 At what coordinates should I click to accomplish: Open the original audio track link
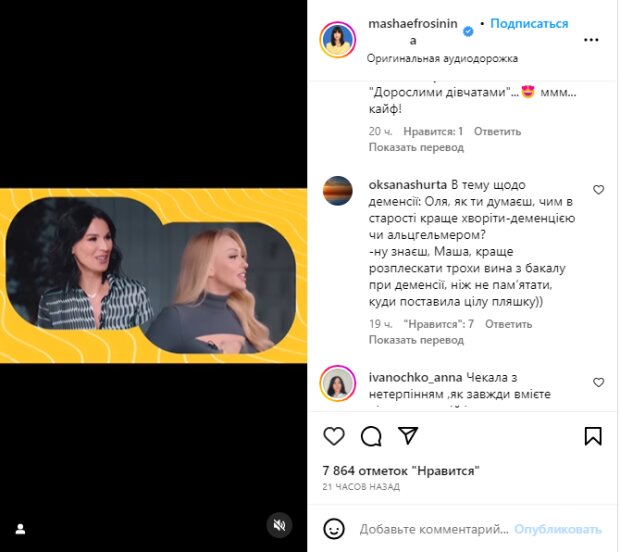[x=442, y=59]
